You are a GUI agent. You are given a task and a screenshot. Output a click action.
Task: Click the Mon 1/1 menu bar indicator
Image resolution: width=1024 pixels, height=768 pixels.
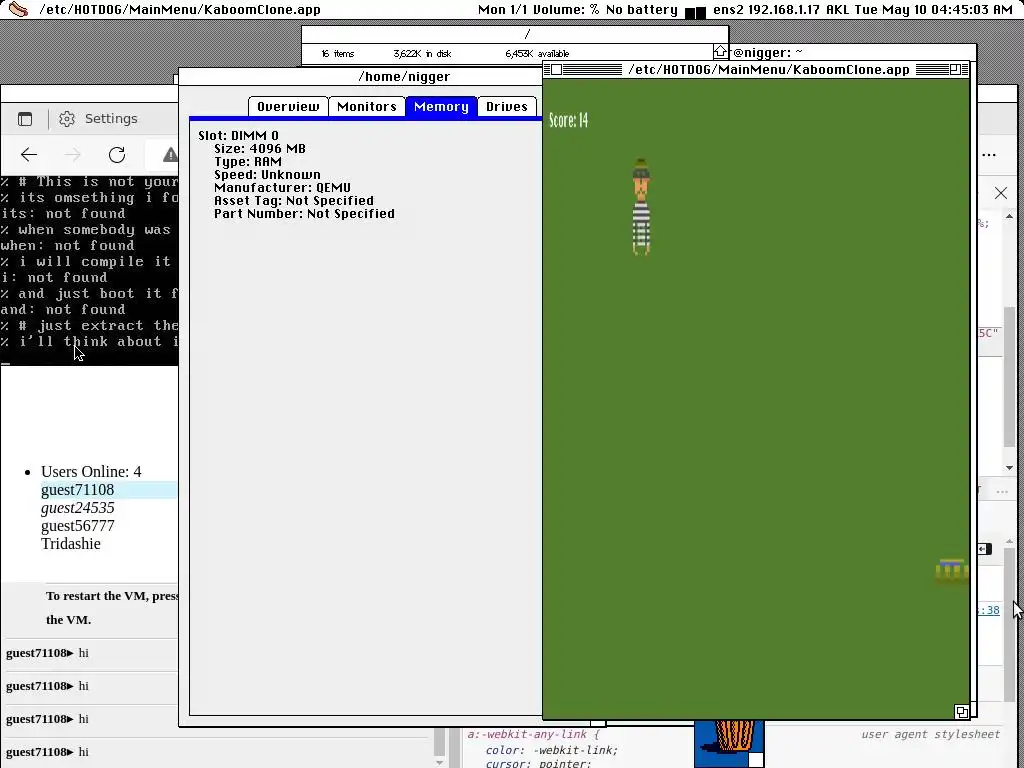[502, 10]
